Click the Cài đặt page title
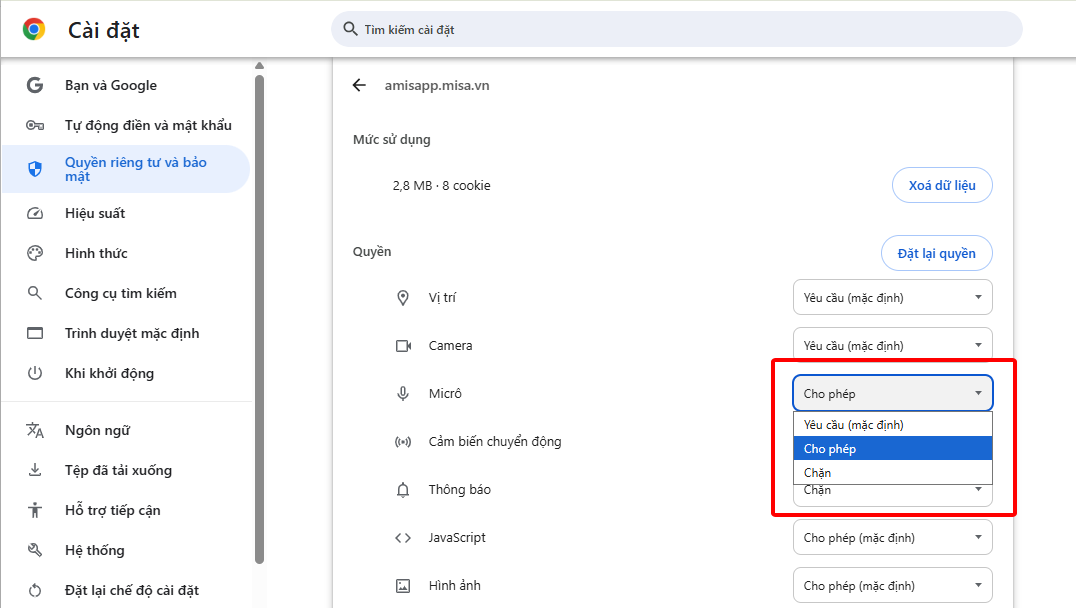Viewport: 1076px width, 608px height. coord(104,30)
